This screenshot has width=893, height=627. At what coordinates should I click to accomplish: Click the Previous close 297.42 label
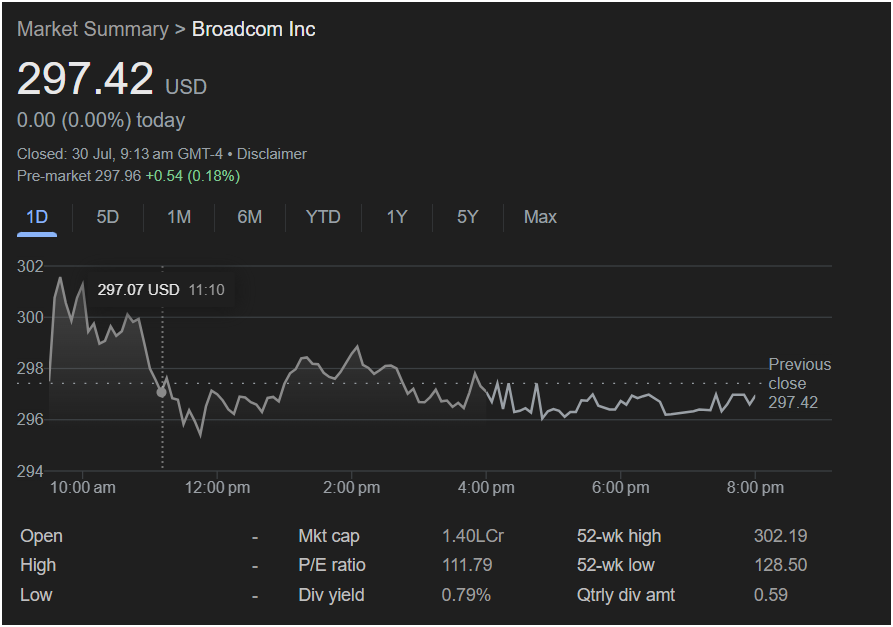tap(800, 383)
